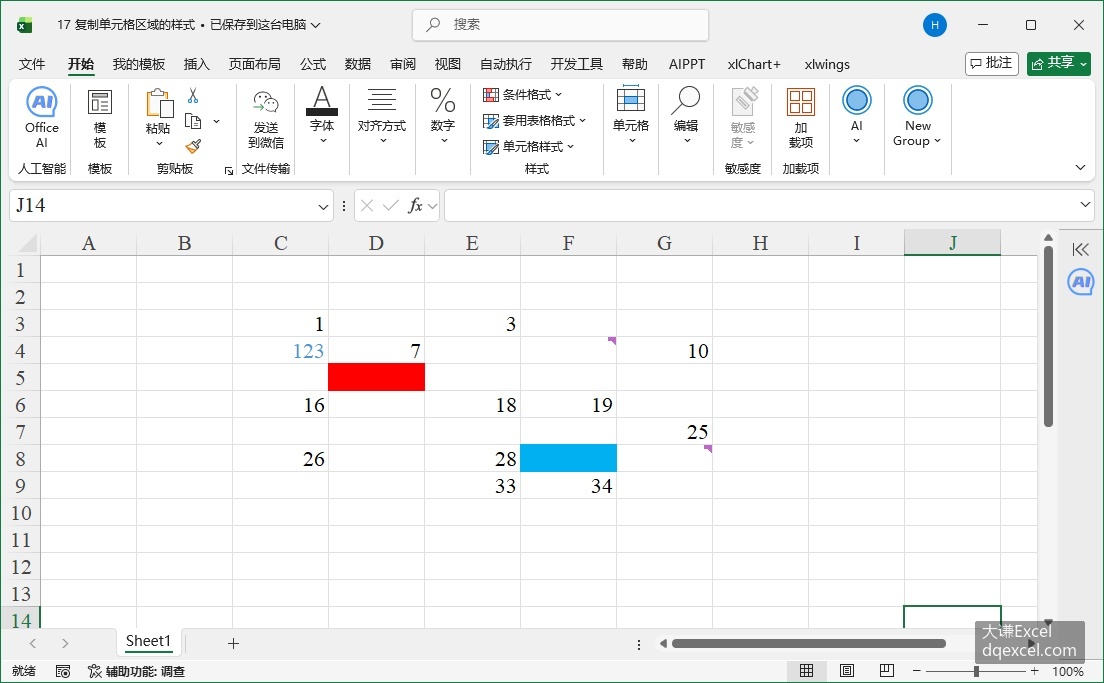This screenshot has height=683, width=1104.
Task: Open the file name title dropdown
Action: [315, 25]
